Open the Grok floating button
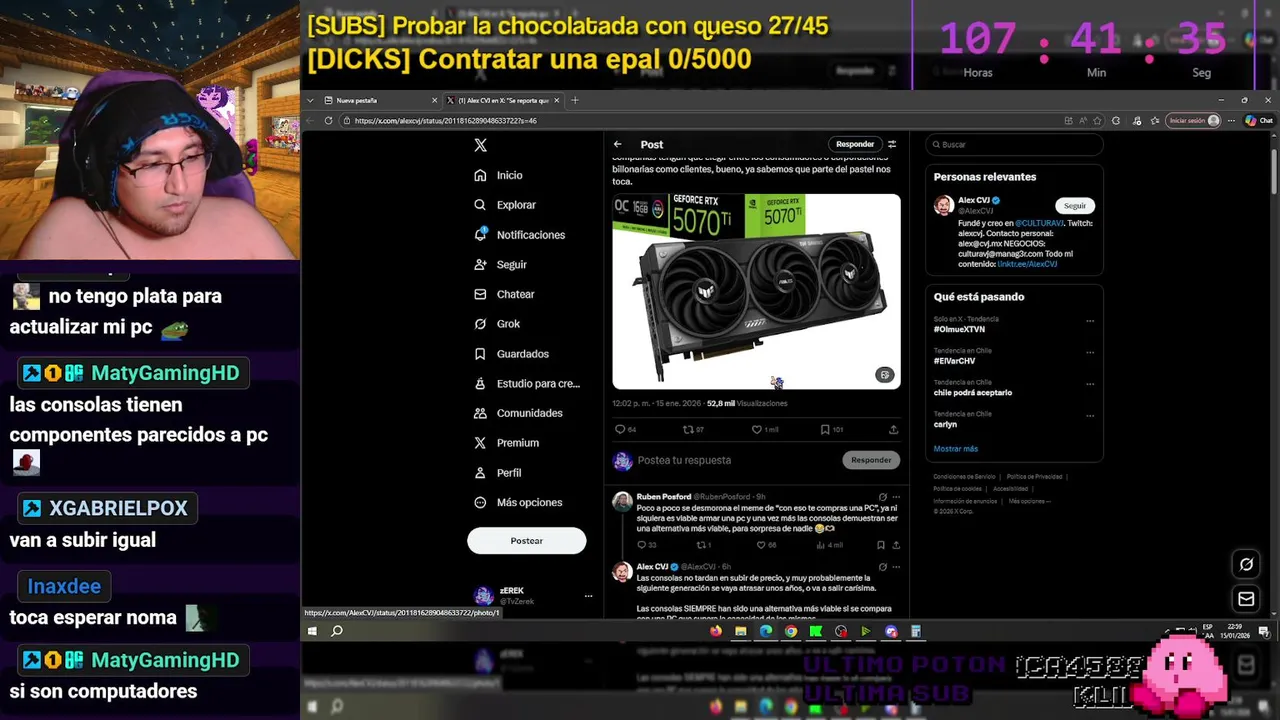 coord(1246,564)
